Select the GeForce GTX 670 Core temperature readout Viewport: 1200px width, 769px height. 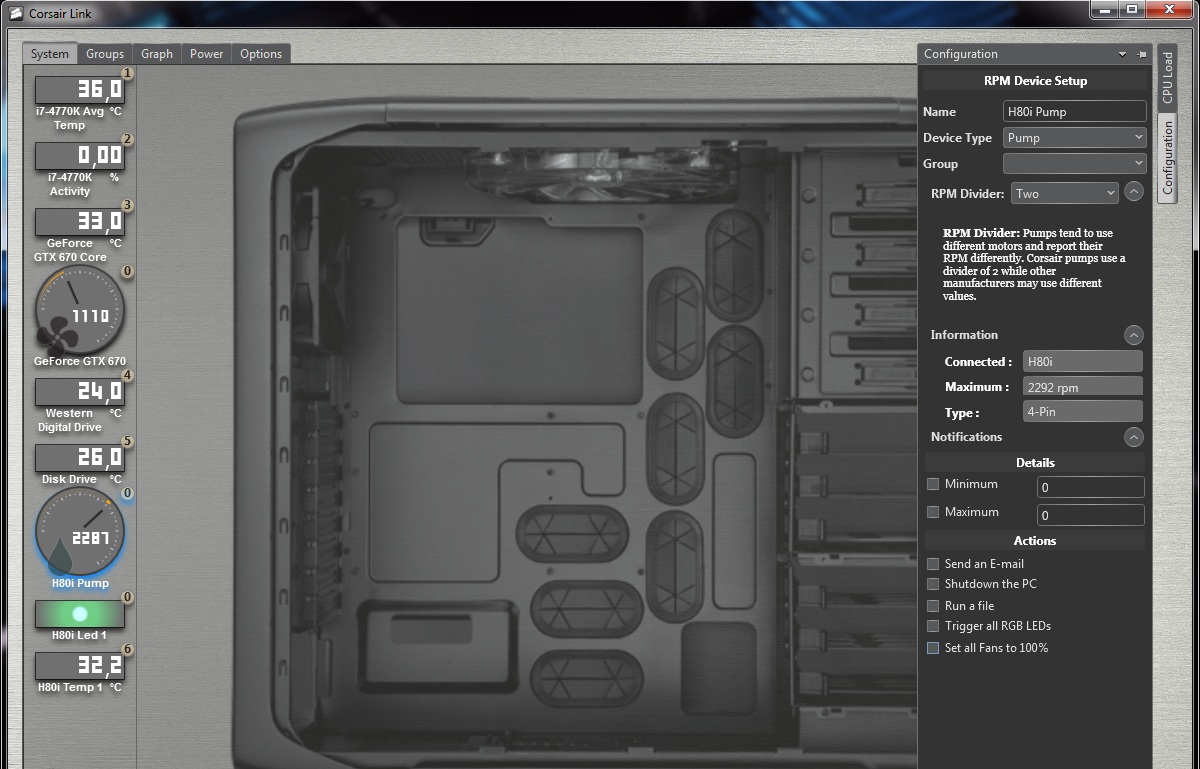point(80,221)
